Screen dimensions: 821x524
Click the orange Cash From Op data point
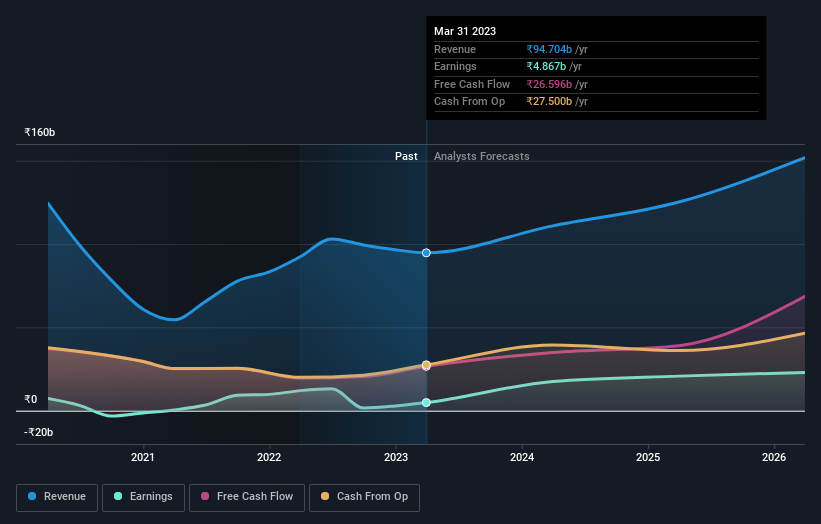pyautogui.click(x=426, y=364)
